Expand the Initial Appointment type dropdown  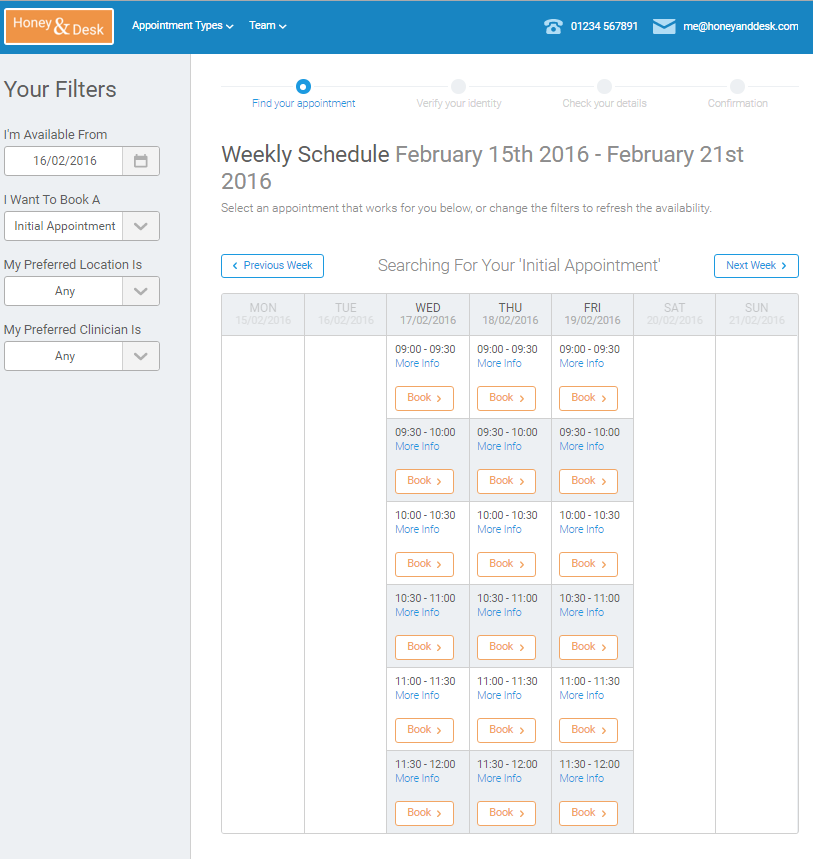coord(141,226)
